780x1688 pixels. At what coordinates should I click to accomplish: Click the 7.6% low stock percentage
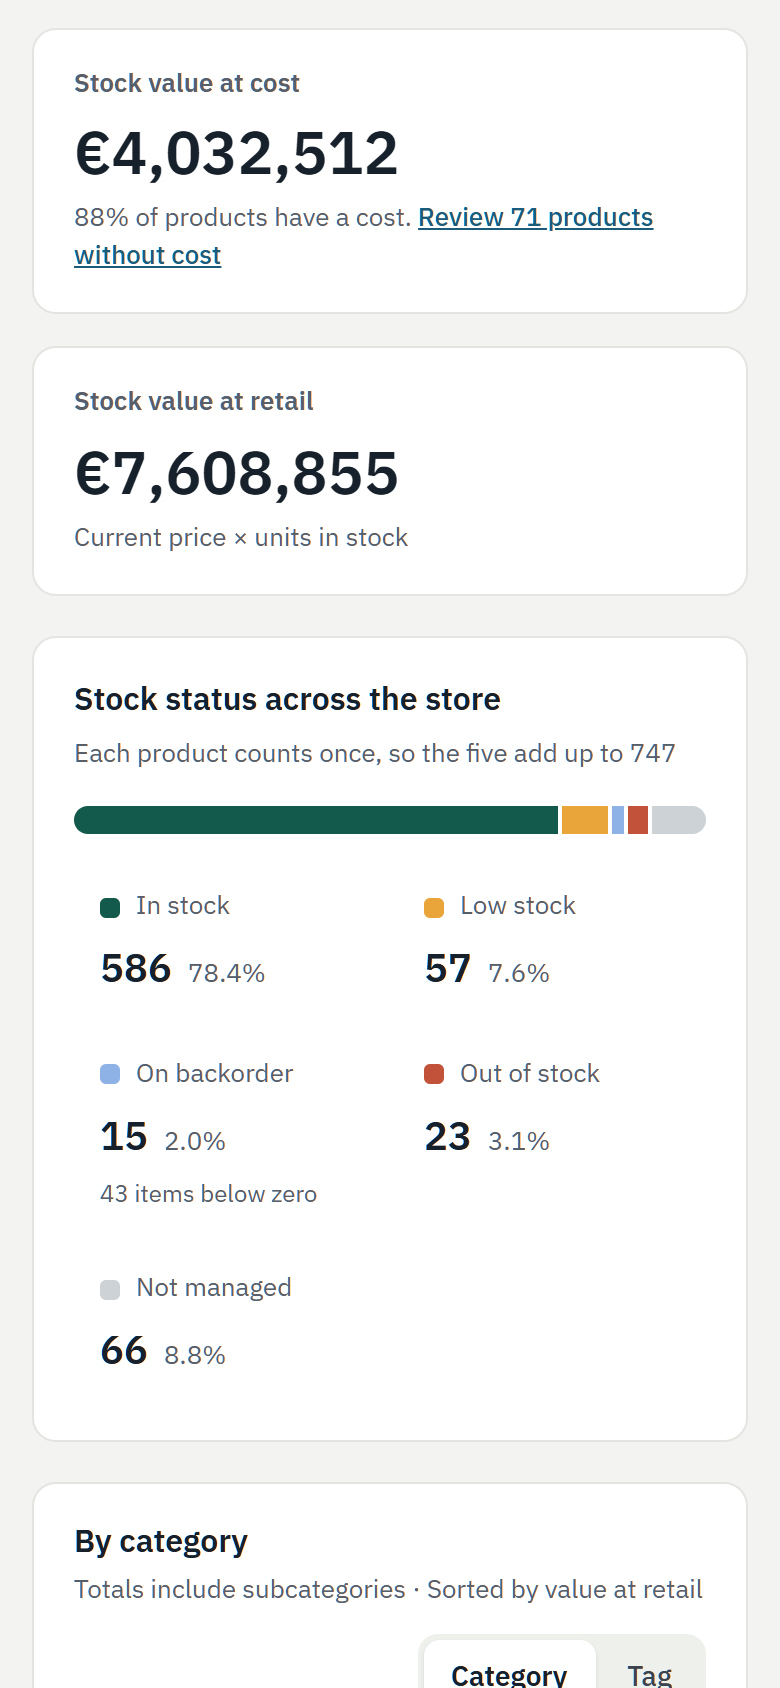click(x=519, y=973)
